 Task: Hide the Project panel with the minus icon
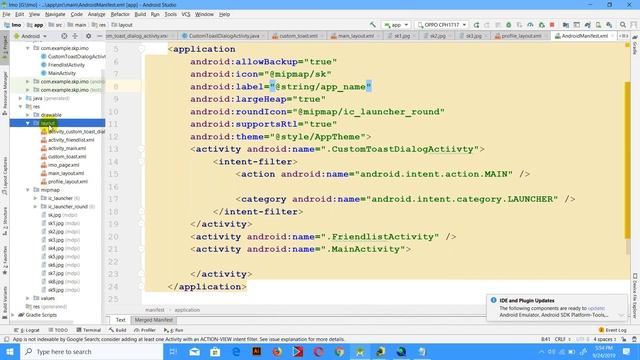tap(99, 36)
